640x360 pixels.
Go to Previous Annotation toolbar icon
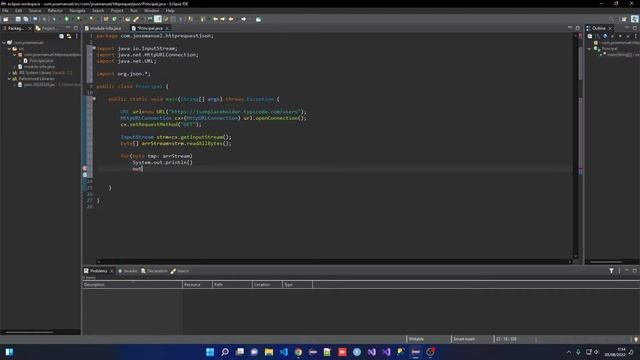202,19
